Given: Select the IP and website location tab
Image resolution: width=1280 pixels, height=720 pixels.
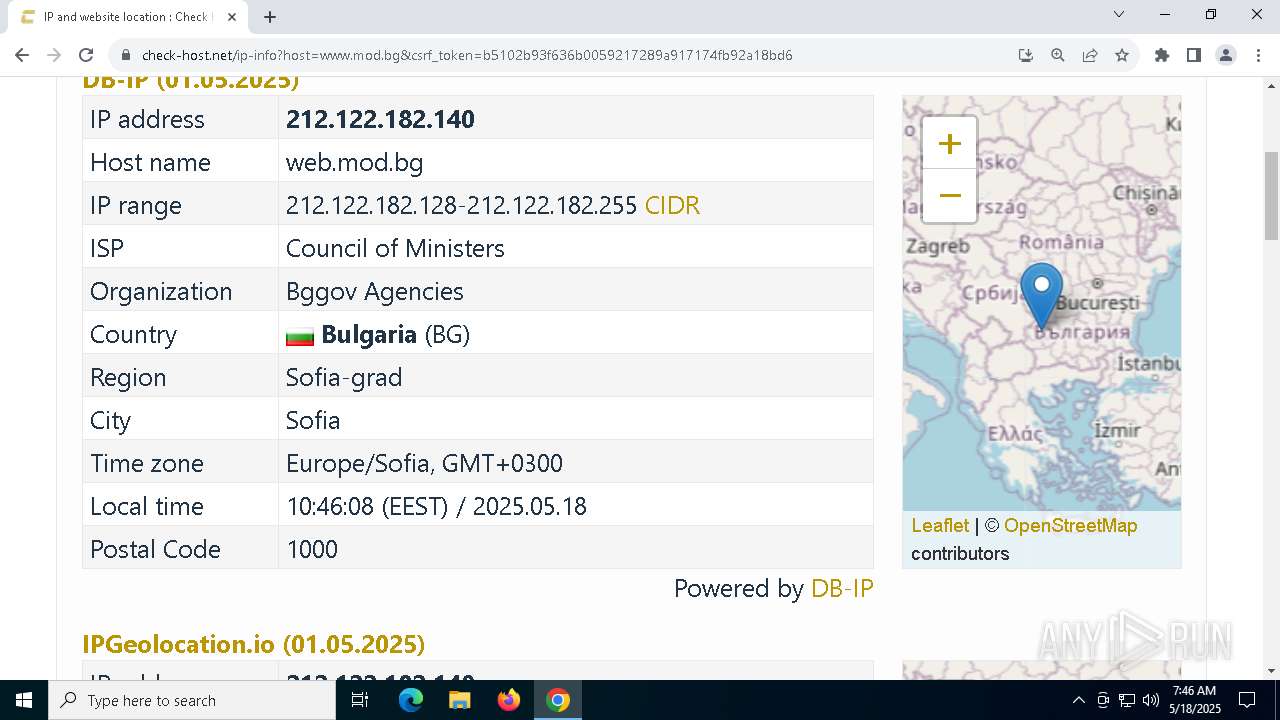Looking at the screenshot, I should pyautogui.click(x=127, y=17).
